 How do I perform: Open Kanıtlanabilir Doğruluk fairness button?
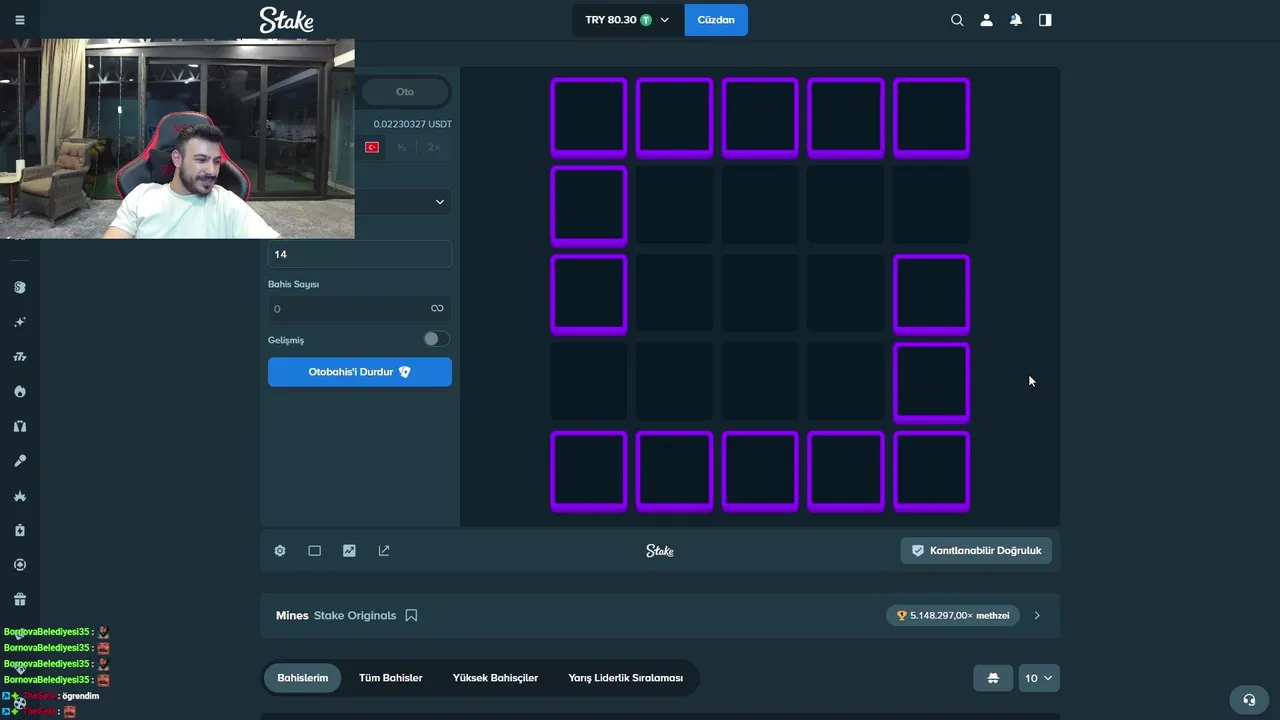(x=976, y=551)
